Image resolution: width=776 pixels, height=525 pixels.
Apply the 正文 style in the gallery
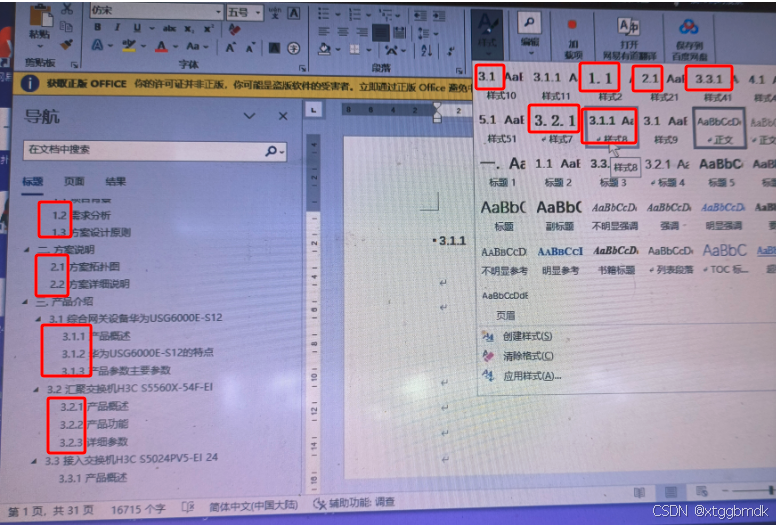tap(720, 128)
